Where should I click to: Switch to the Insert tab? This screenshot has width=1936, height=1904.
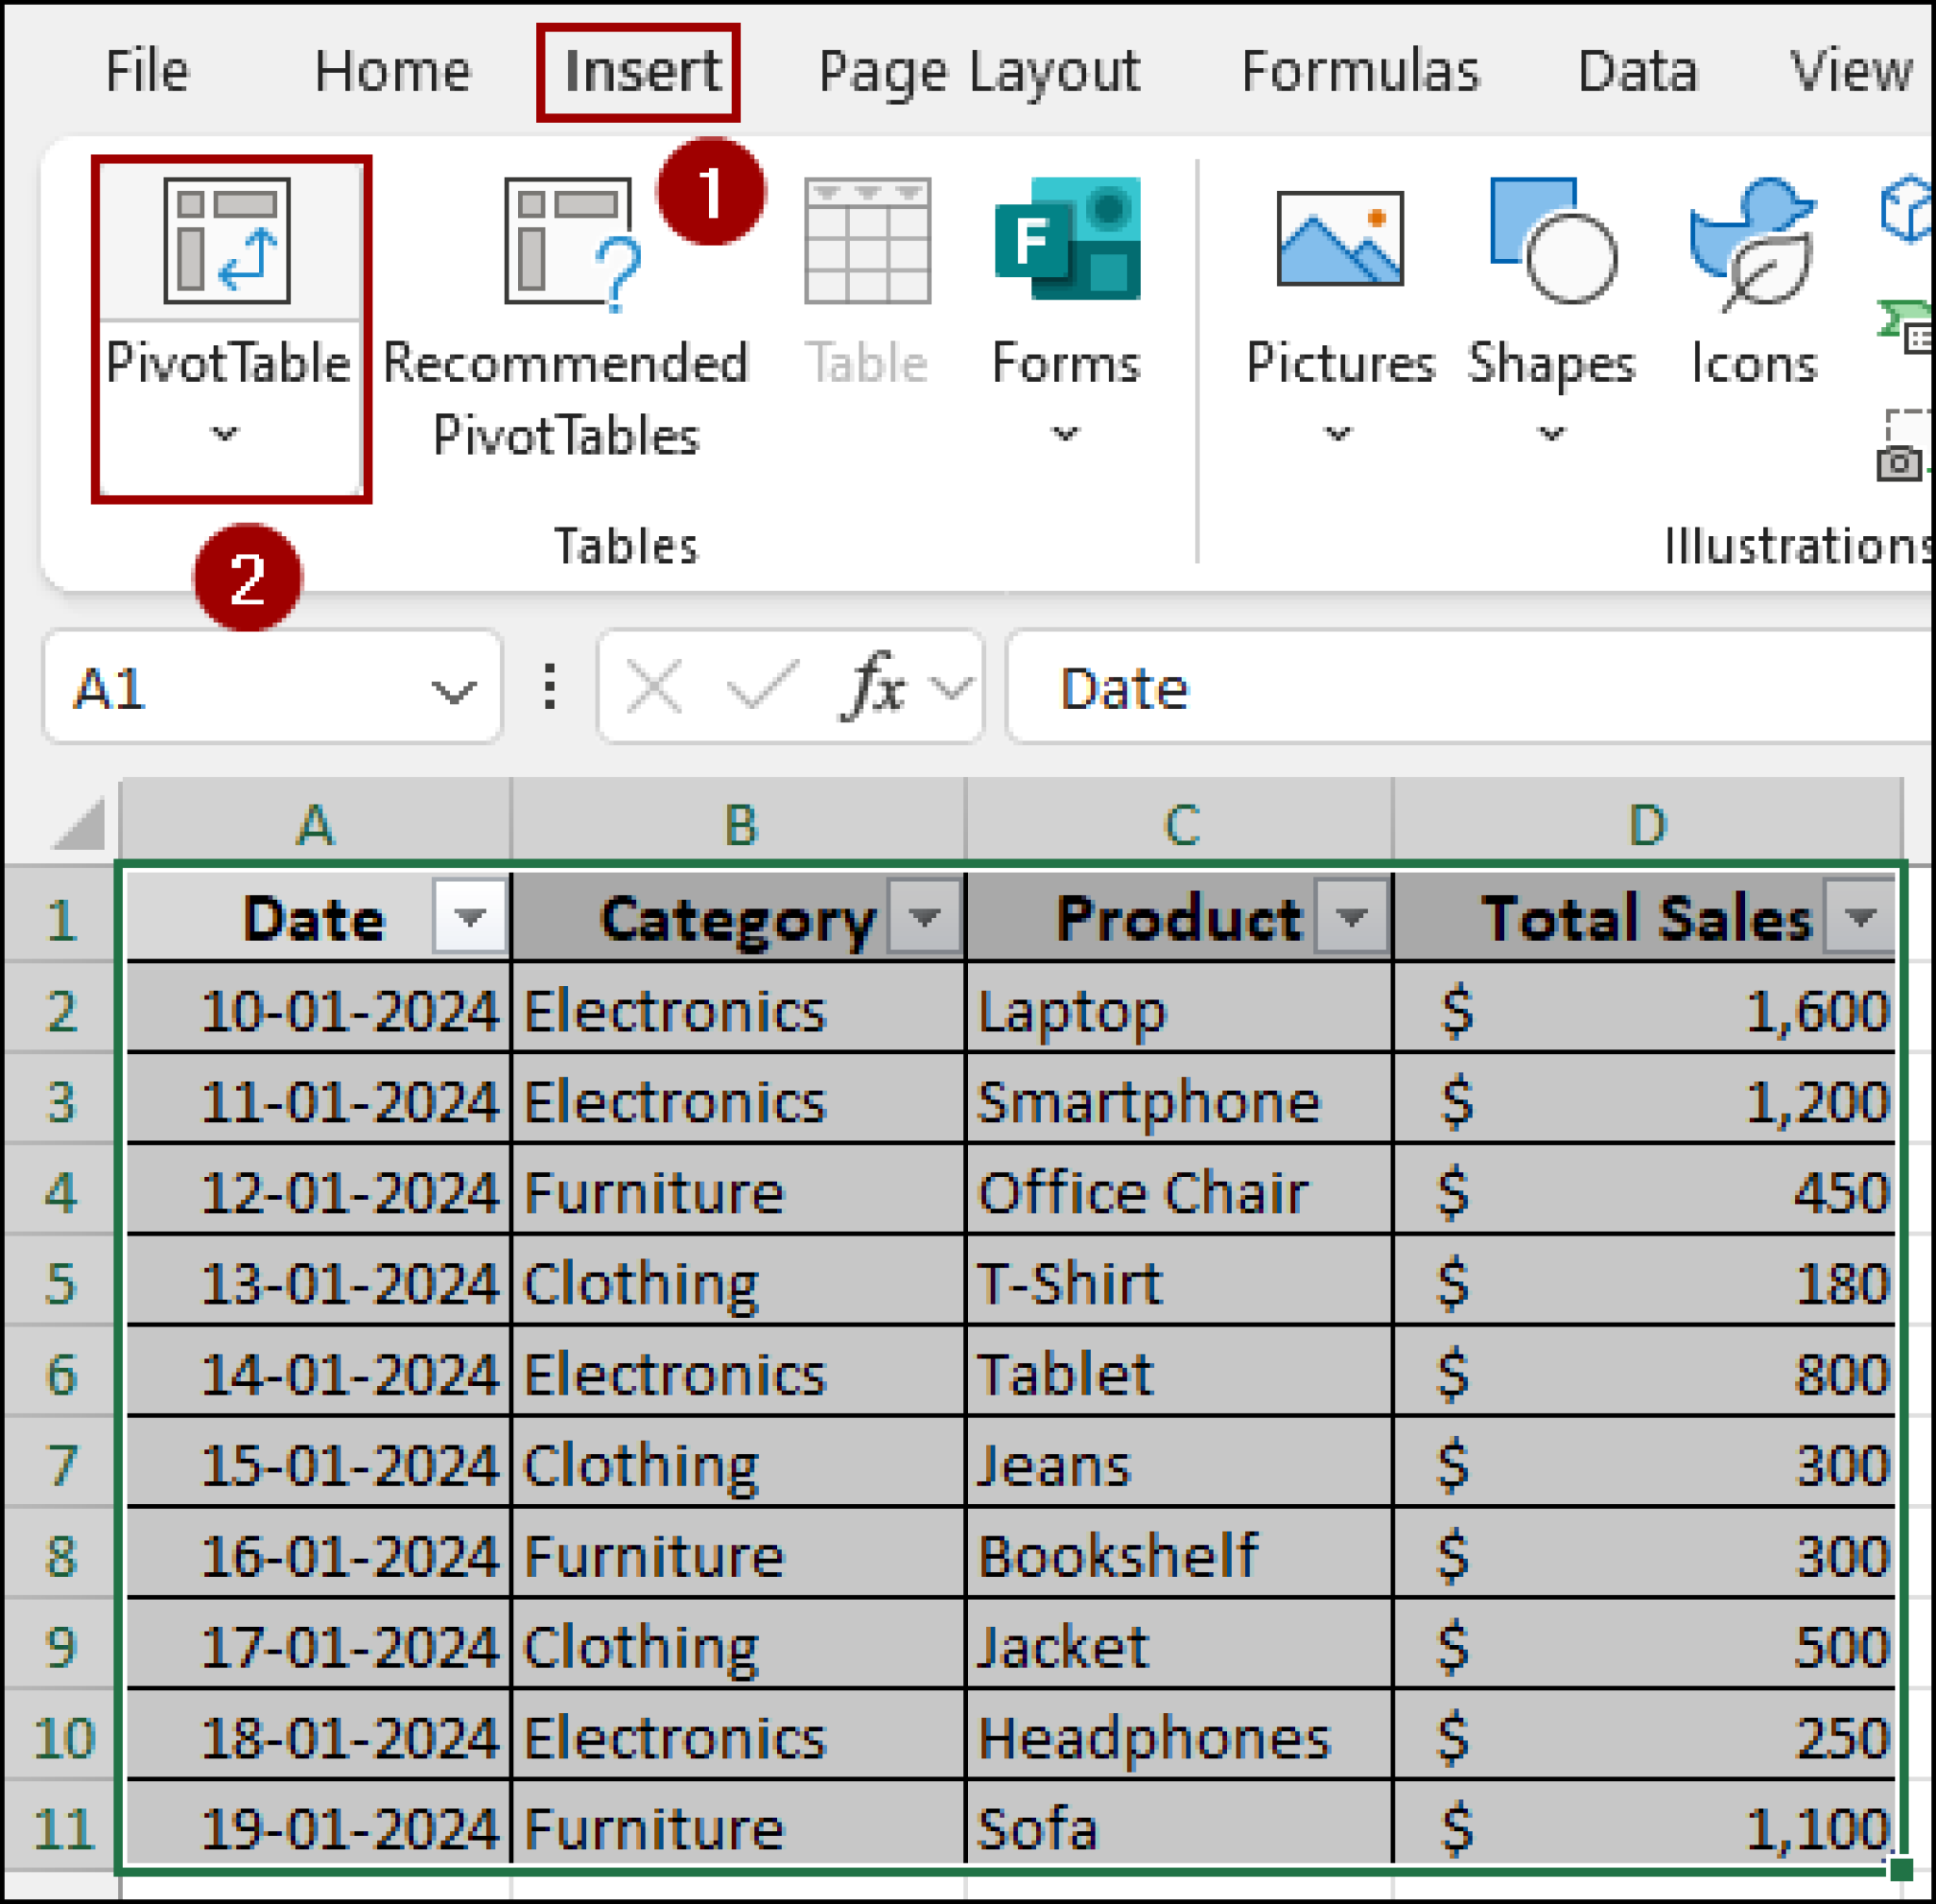pos(640,72)
